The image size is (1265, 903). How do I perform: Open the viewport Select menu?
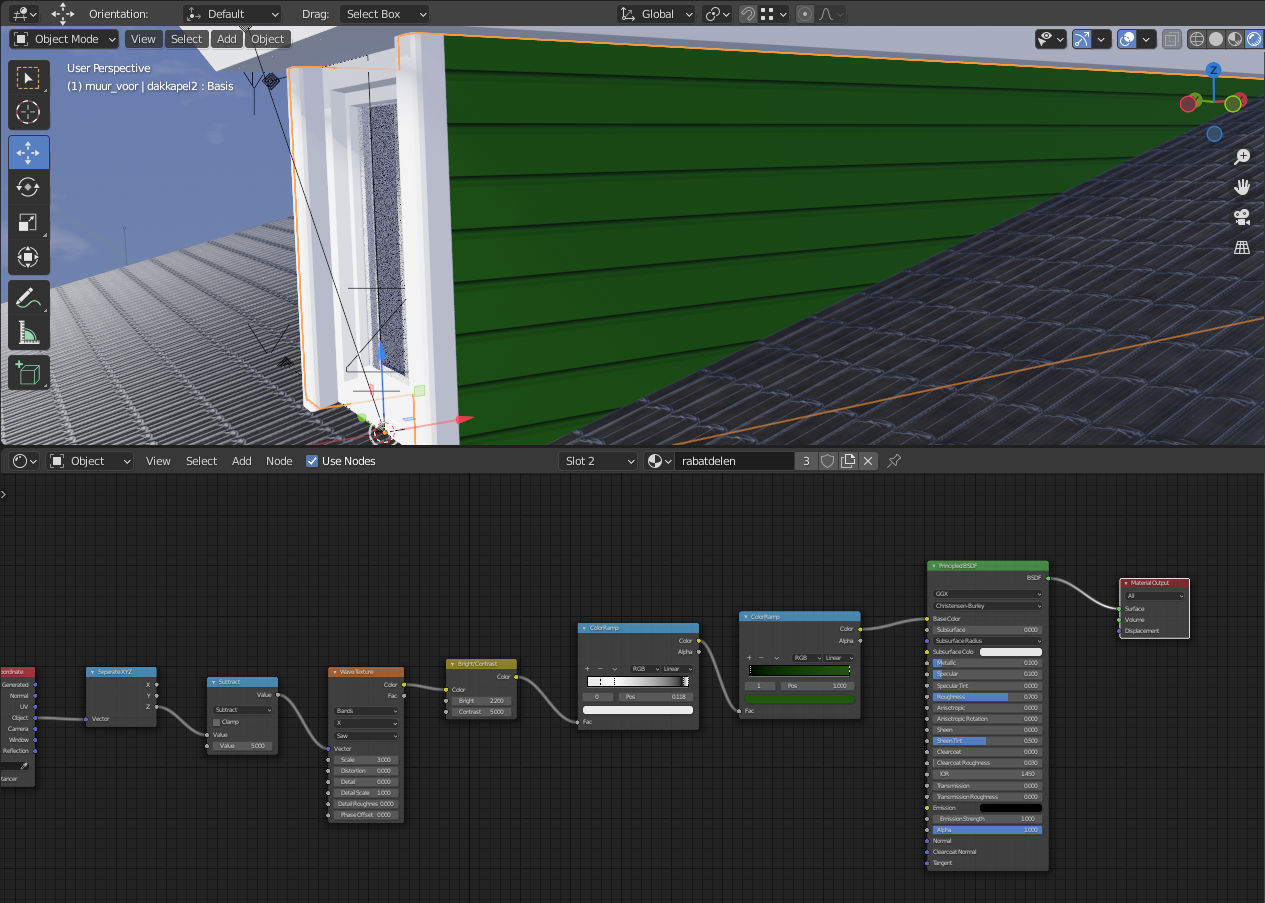point(186,39)
